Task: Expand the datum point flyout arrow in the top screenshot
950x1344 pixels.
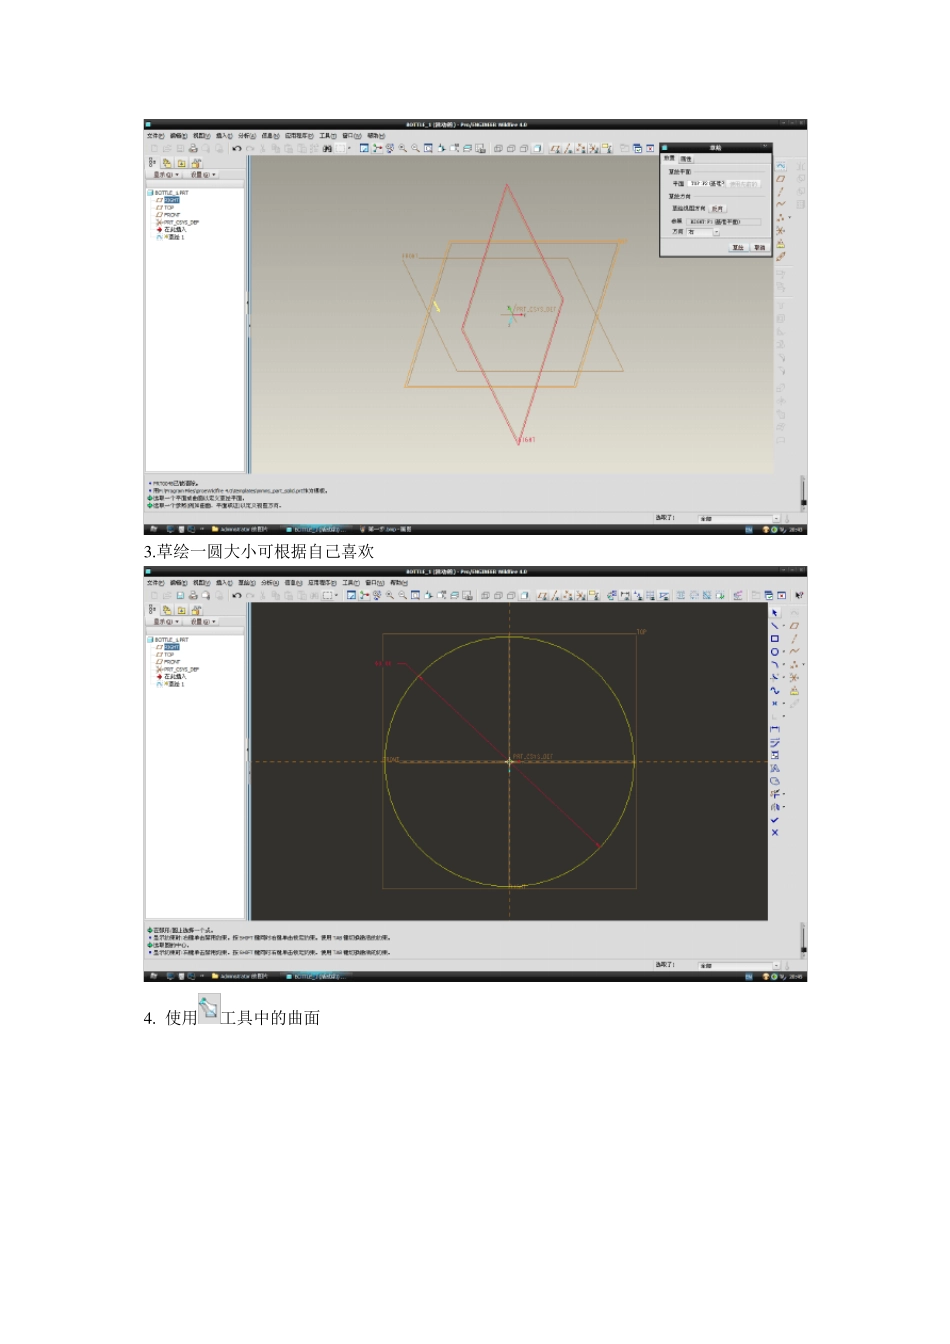Action: 790,217
